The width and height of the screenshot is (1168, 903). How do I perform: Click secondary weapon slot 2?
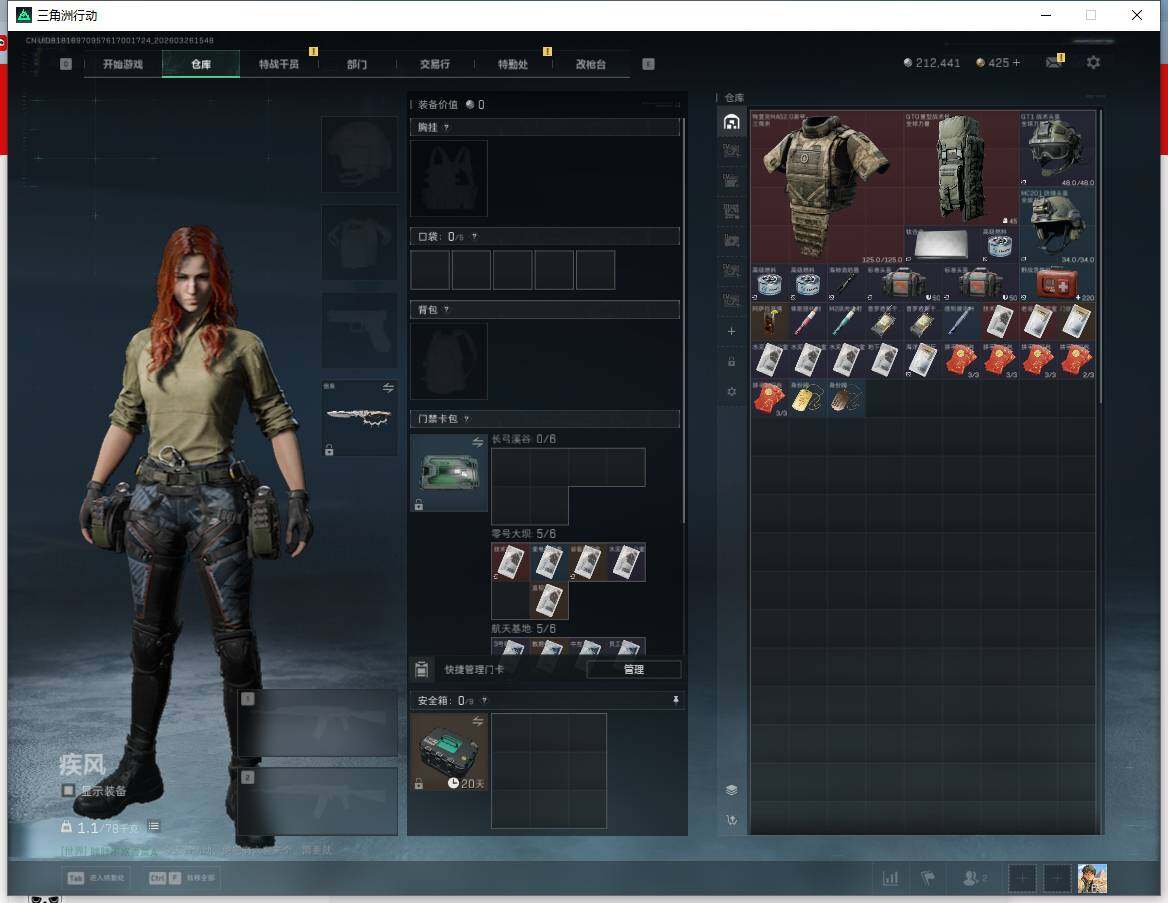[318, 802]
